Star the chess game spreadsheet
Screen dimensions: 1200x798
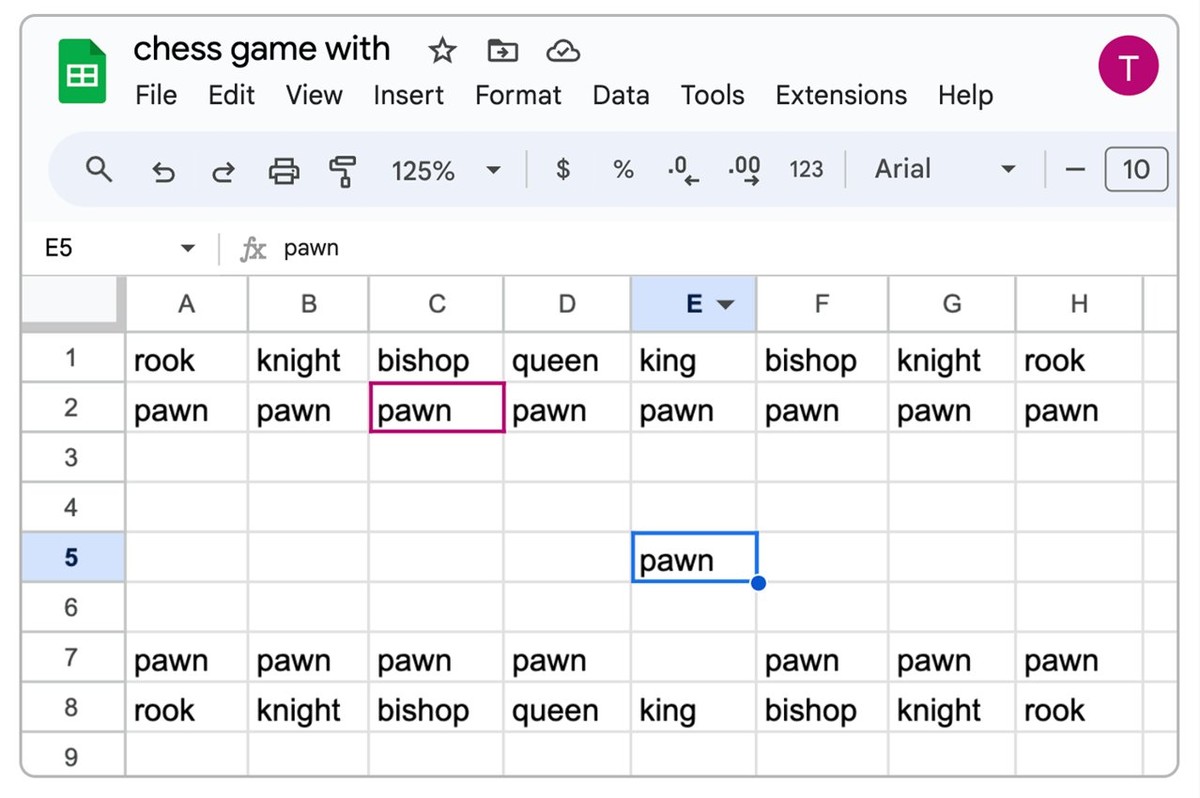tap(442, 50)
